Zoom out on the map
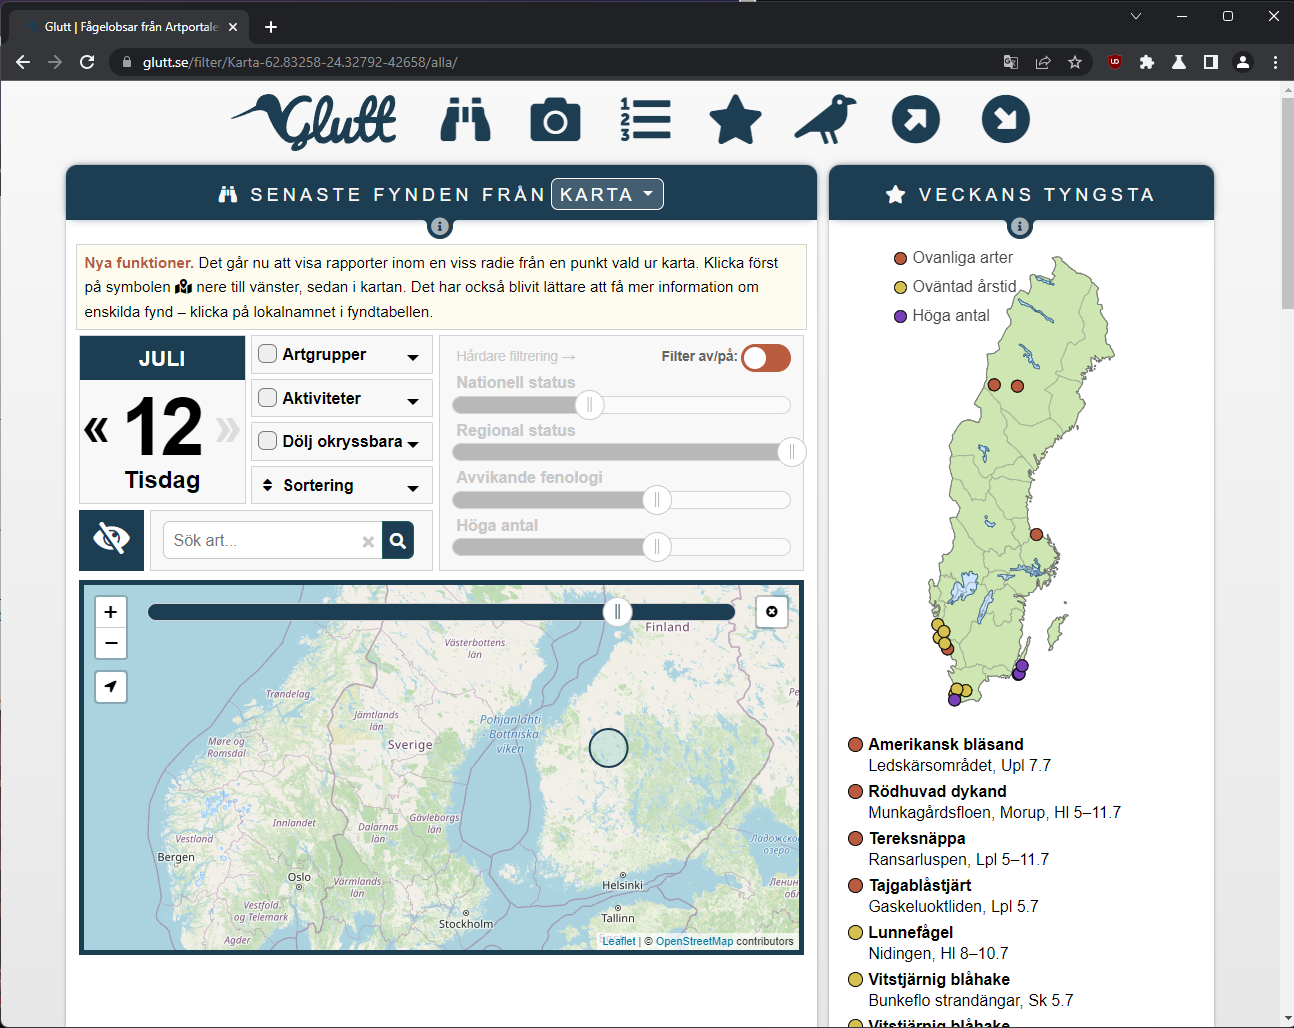 [x=111, y=643]
